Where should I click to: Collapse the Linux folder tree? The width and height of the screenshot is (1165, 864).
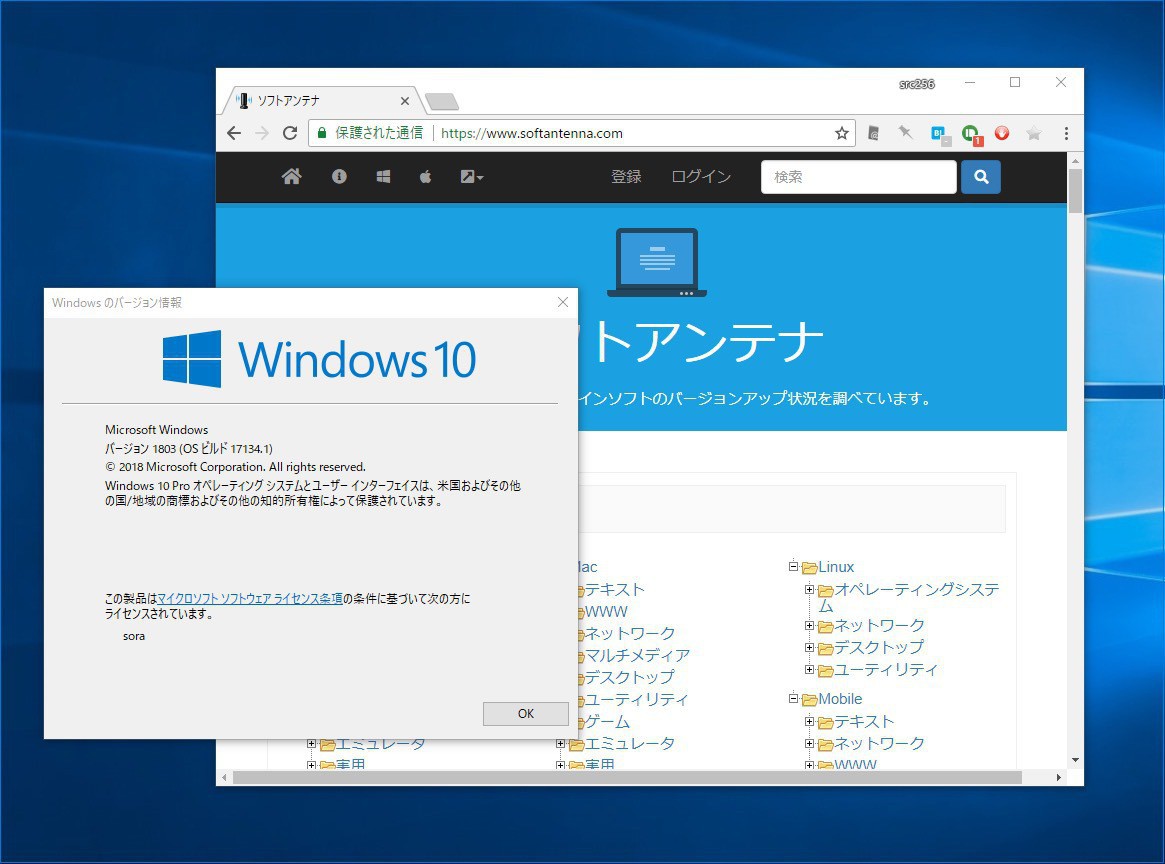point(793,566)
